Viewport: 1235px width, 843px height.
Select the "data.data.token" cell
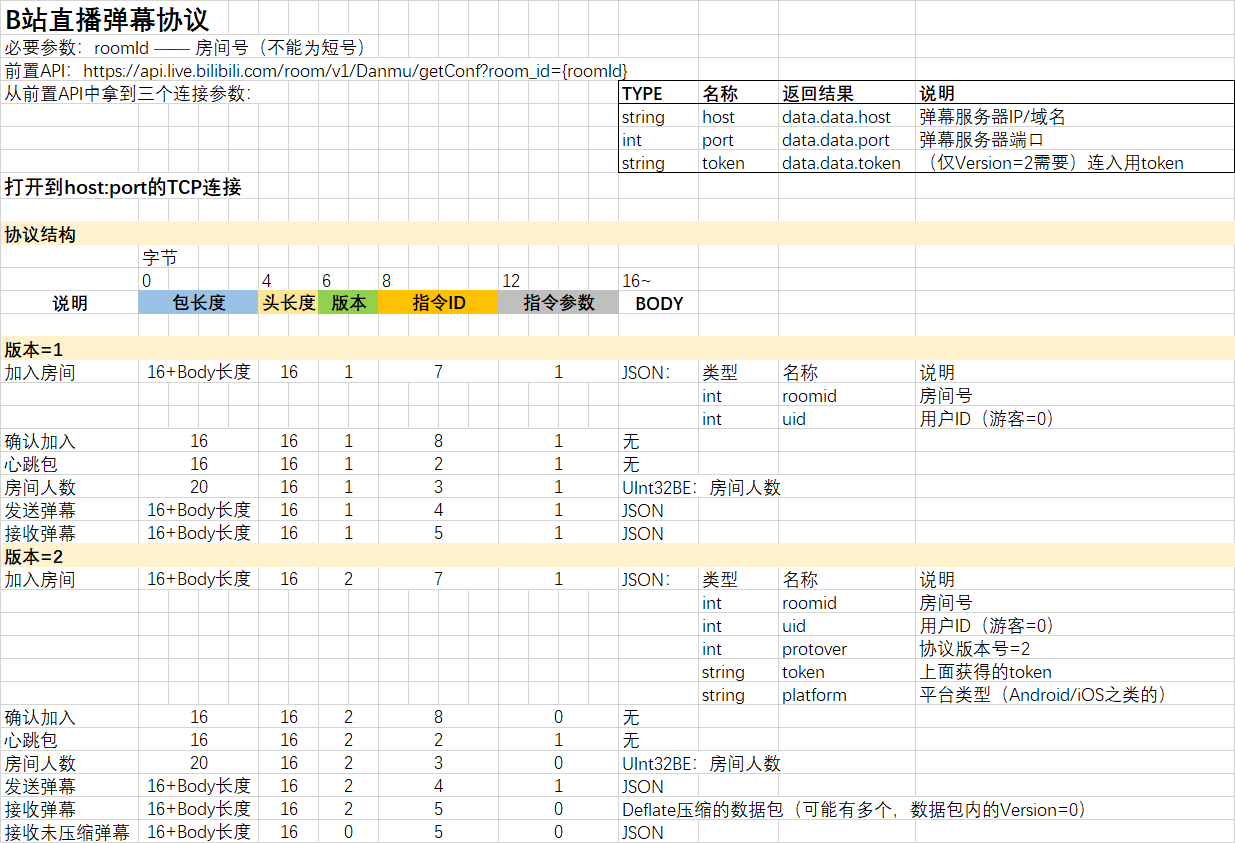841,163
